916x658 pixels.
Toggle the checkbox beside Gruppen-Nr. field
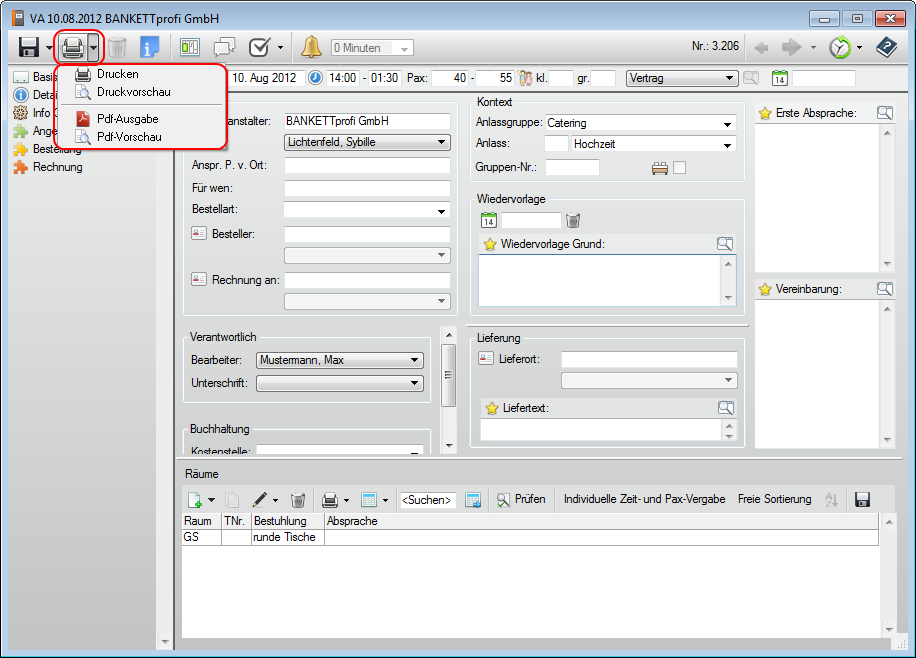(x=680, y=168)
